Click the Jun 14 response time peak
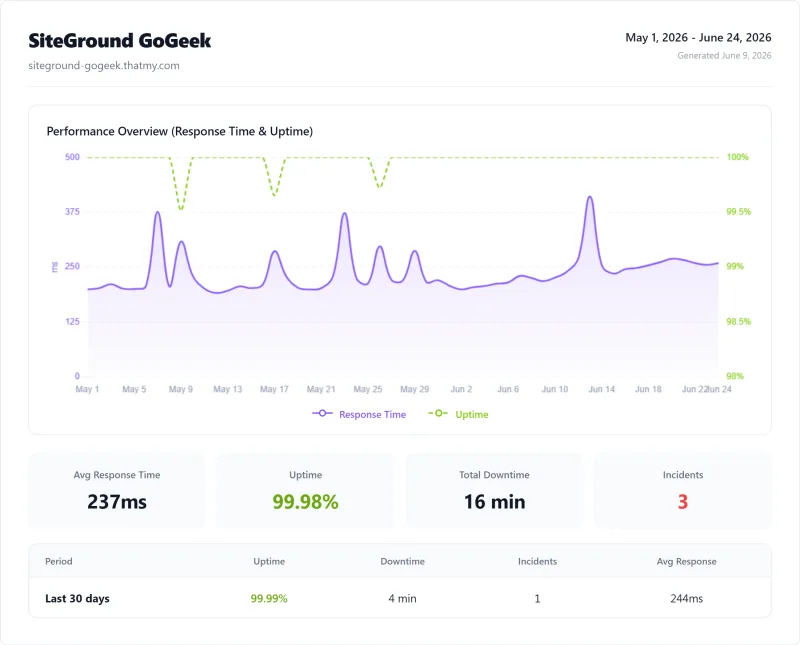 point(590,197)
